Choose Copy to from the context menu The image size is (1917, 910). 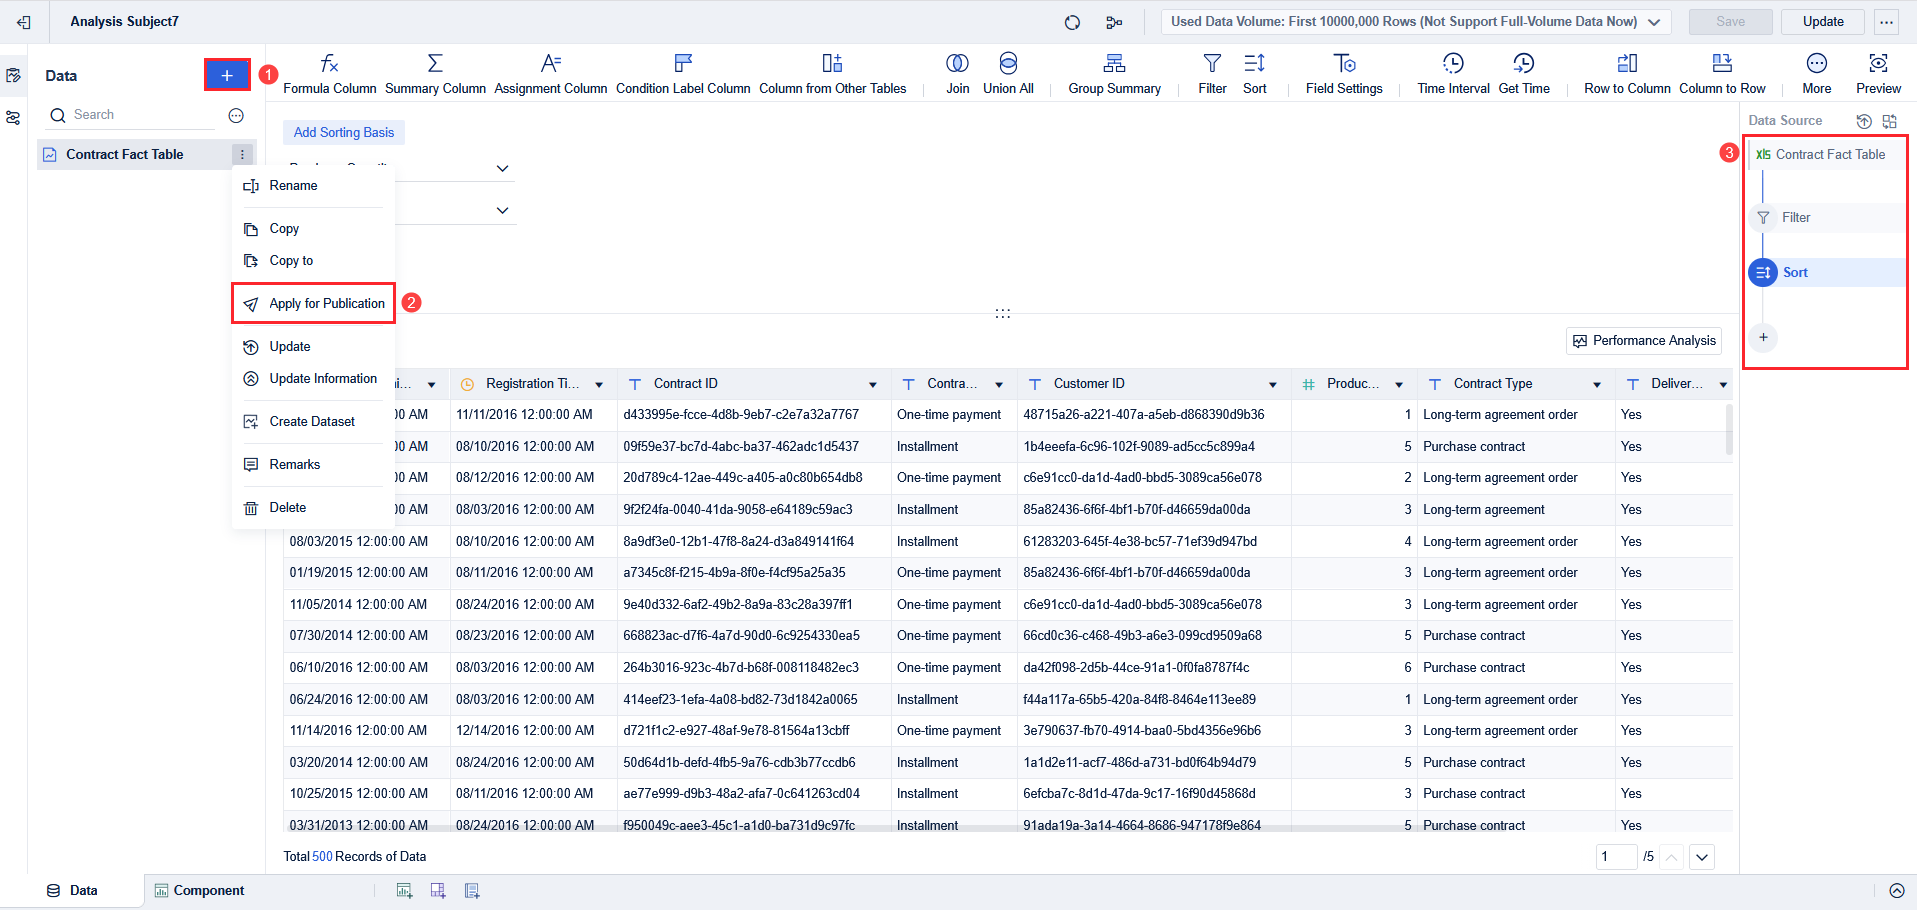point(313,261)
